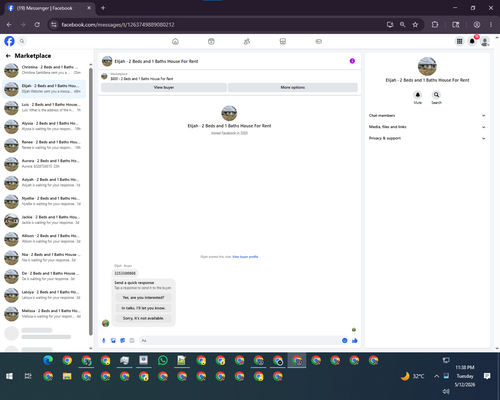Choose a sticker from the composer
Screen dimensions: 500x400
[x=123, y=340]
